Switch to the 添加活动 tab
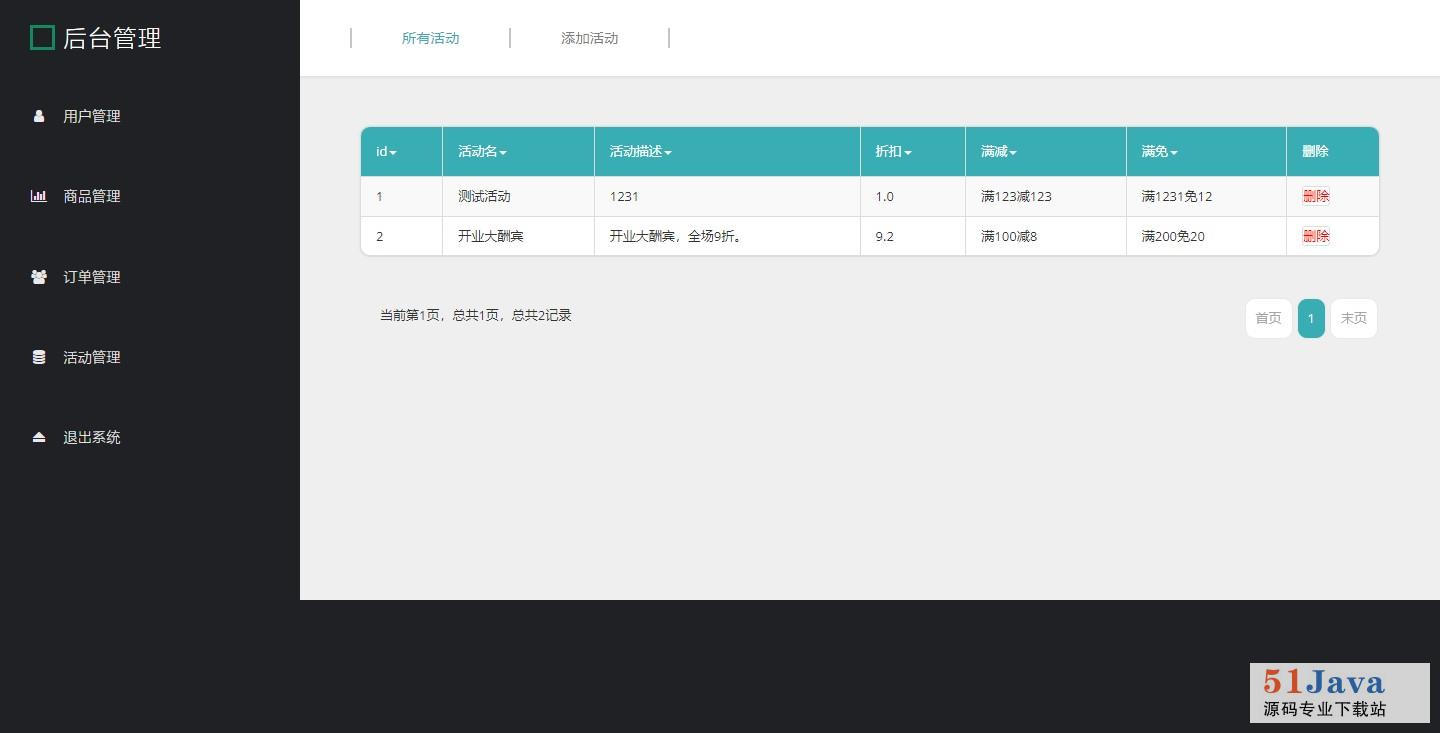This screenshot has width=1440, height=733. coord(589,38)
